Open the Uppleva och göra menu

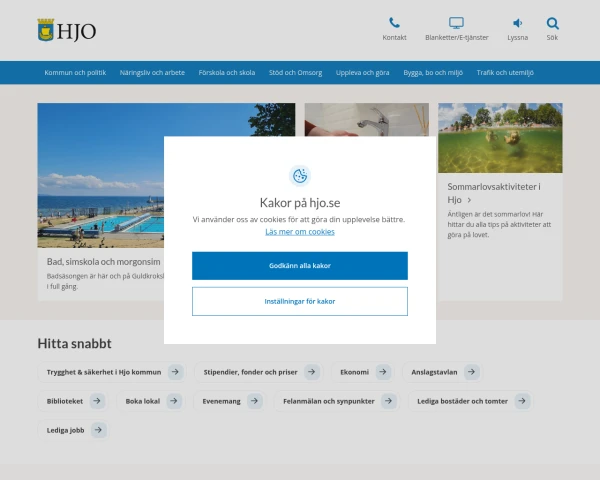(362, 72)
